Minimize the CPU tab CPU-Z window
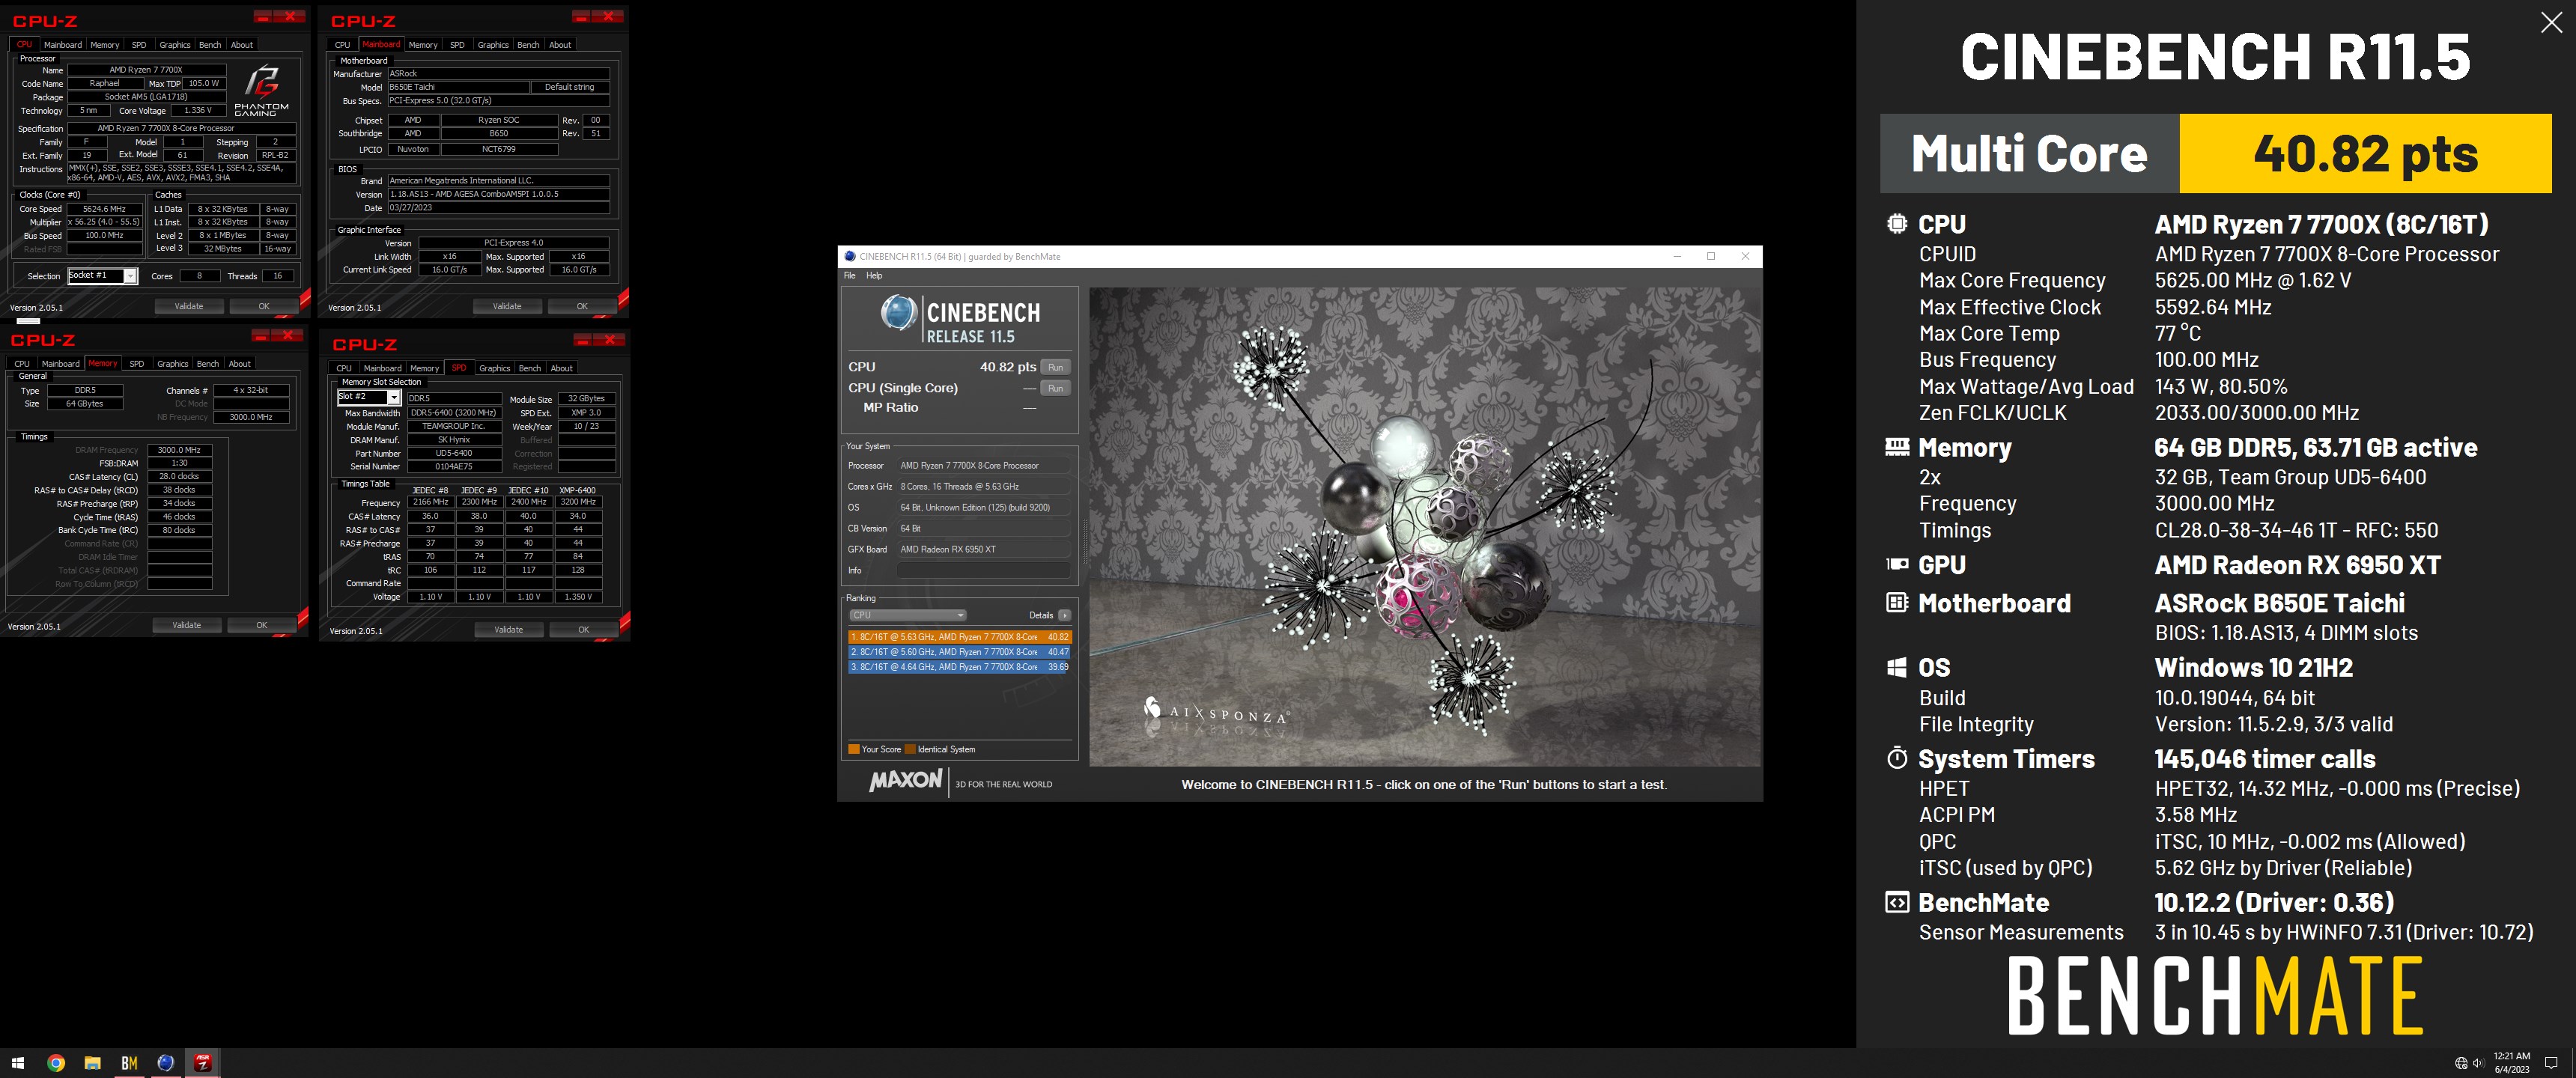 coord(263,16)
